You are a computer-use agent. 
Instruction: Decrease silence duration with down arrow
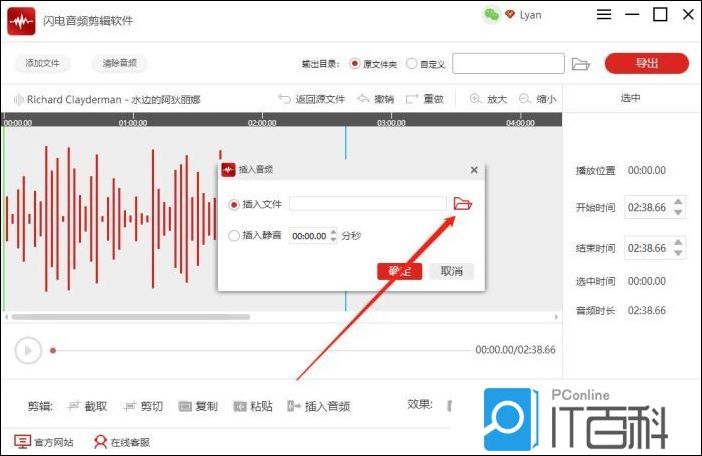coord(333,239)
